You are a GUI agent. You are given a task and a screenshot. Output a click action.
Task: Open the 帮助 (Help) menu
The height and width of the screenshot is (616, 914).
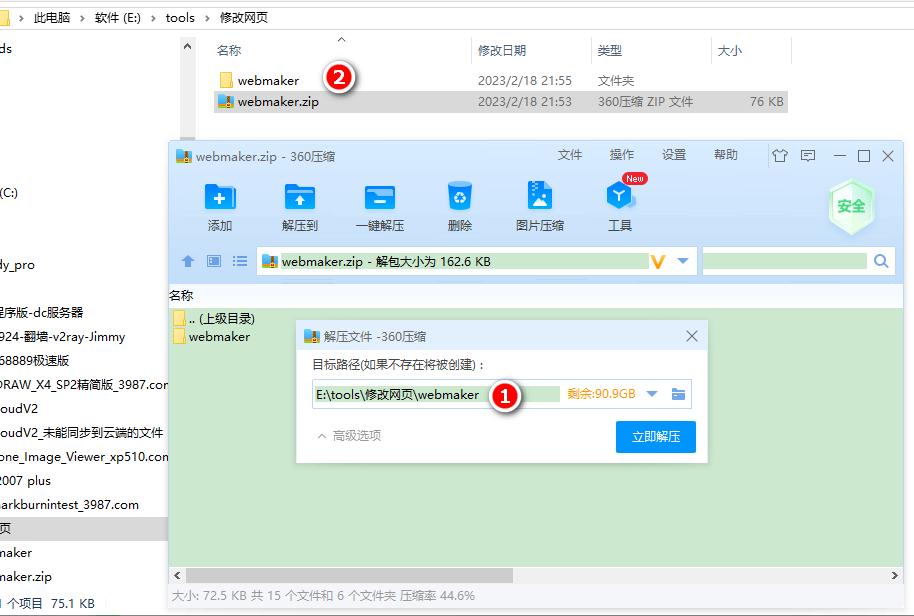[x=726, y=155]
